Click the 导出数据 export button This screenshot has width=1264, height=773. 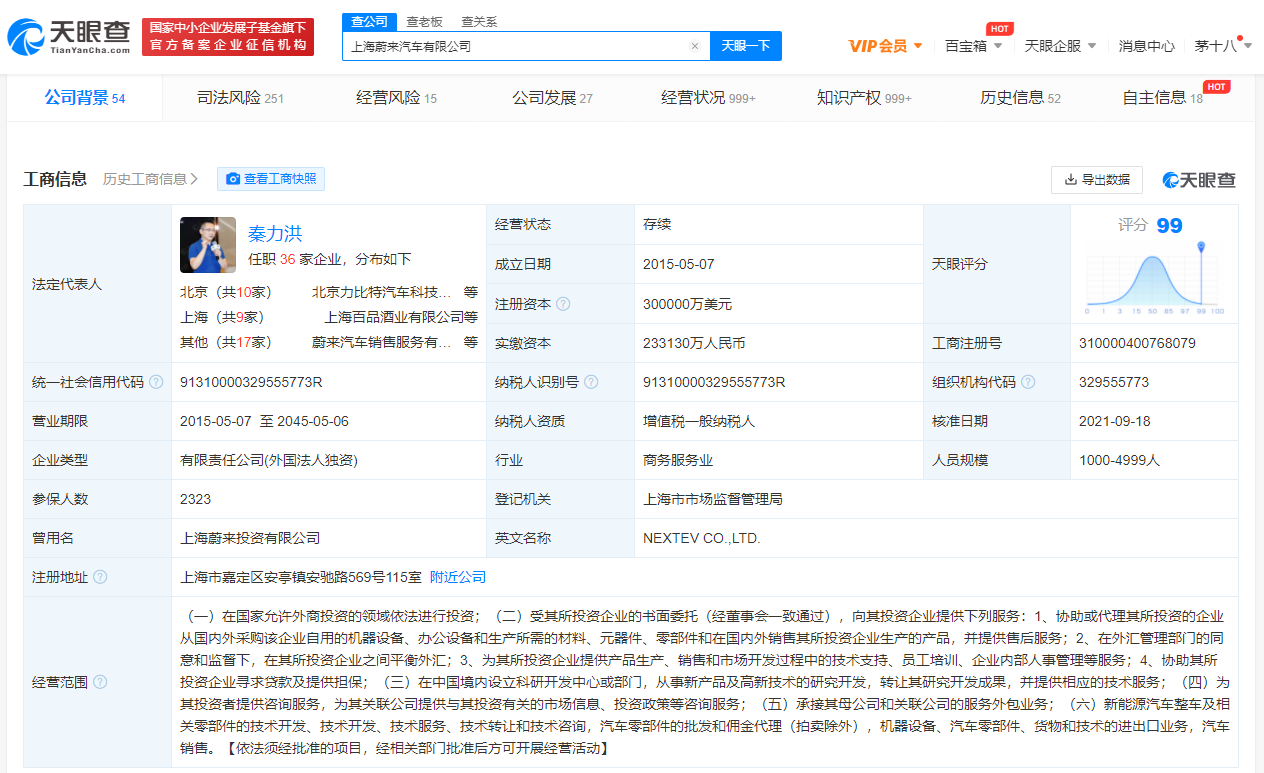1096,179
